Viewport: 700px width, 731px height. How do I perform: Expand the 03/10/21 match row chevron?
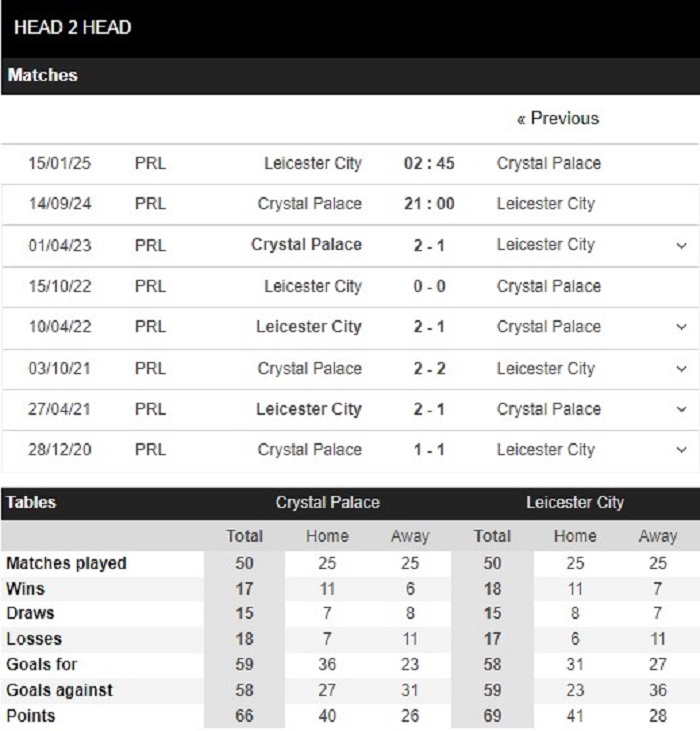(681, 369)
